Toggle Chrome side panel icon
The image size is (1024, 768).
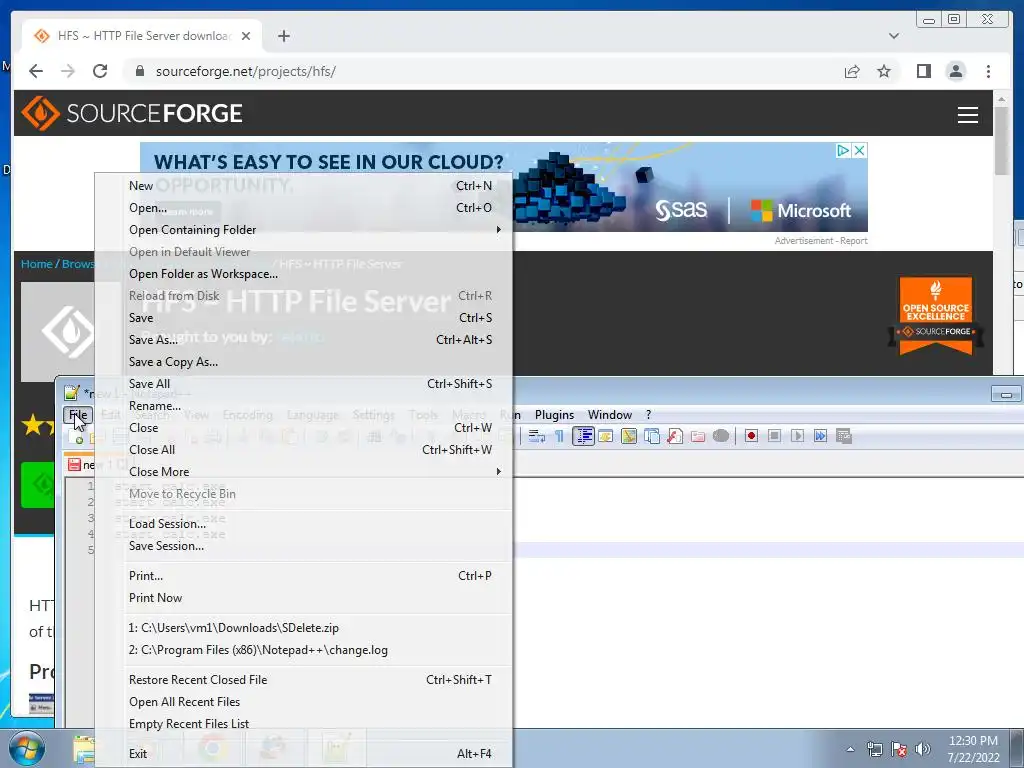pos(923,71)
